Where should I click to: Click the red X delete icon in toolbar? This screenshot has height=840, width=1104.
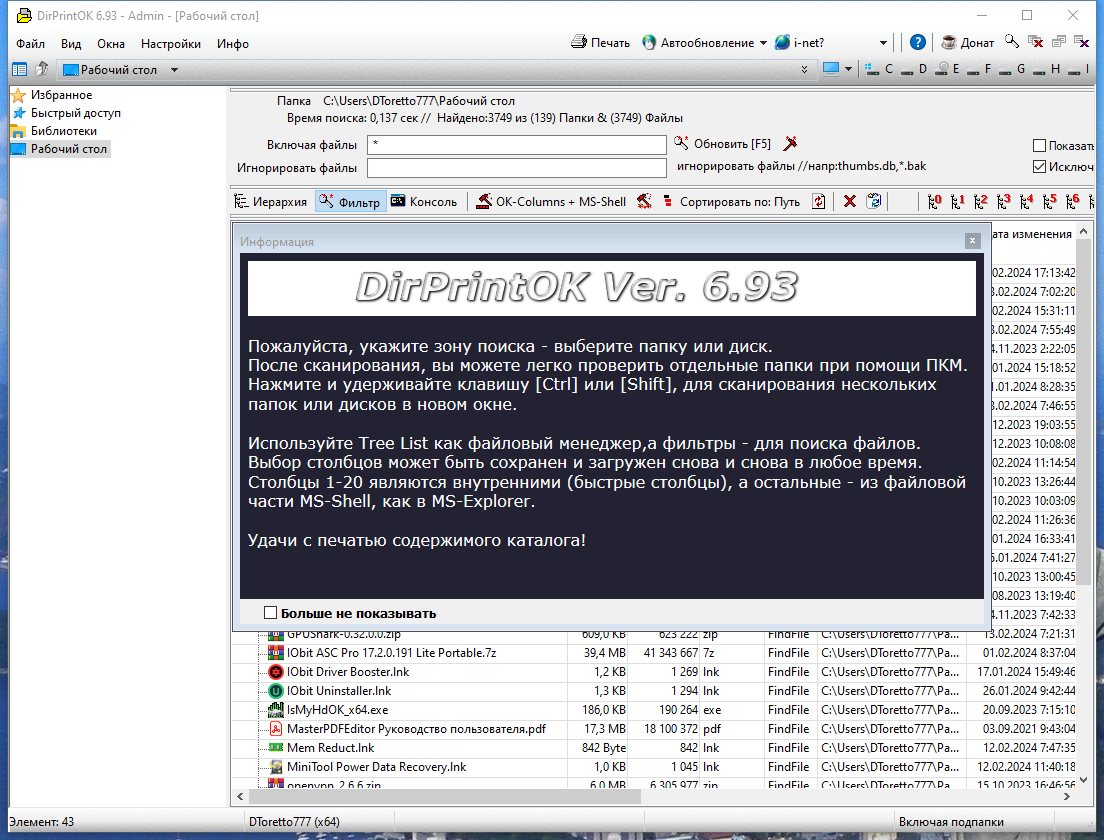[x=850, y=201]
